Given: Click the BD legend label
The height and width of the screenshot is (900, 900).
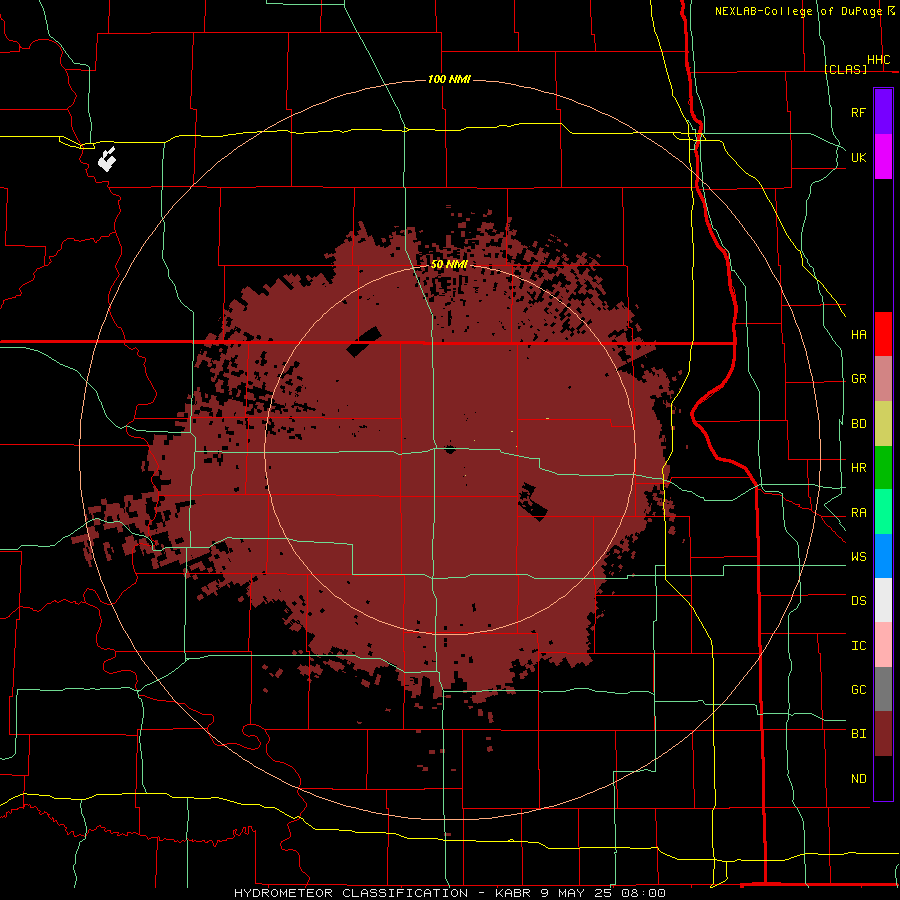Looking at the screenshot, I should (859, 424).
